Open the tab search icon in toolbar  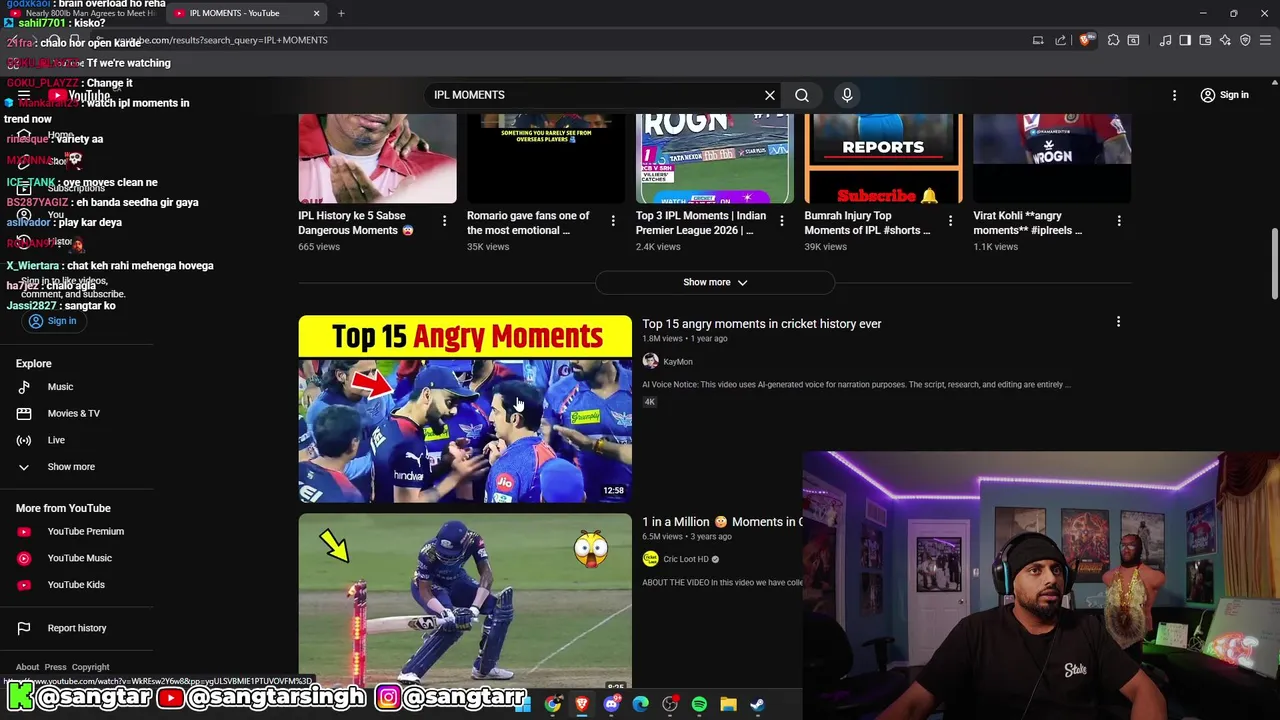(1133, 40)
